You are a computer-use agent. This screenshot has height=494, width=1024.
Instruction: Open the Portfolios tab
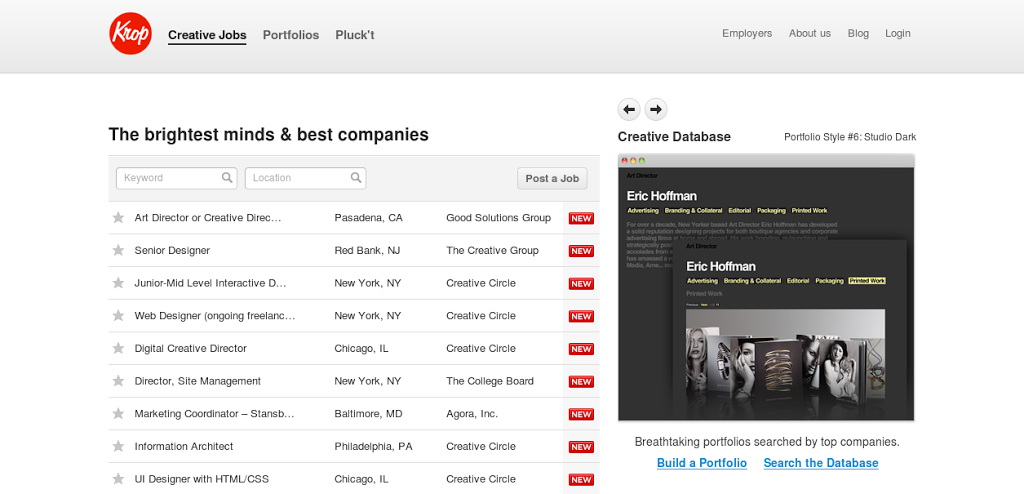(x=291, y=35)
